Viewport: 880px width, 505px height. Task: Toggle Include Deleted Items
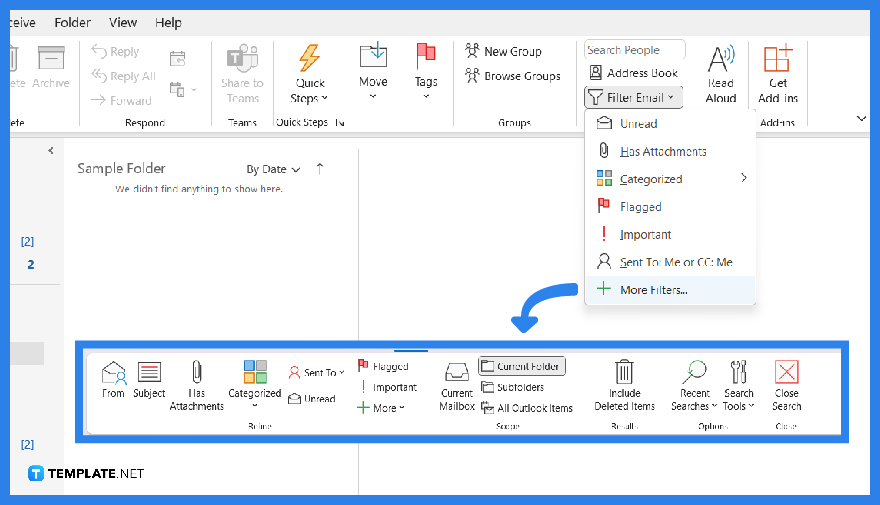click(625, 385)
